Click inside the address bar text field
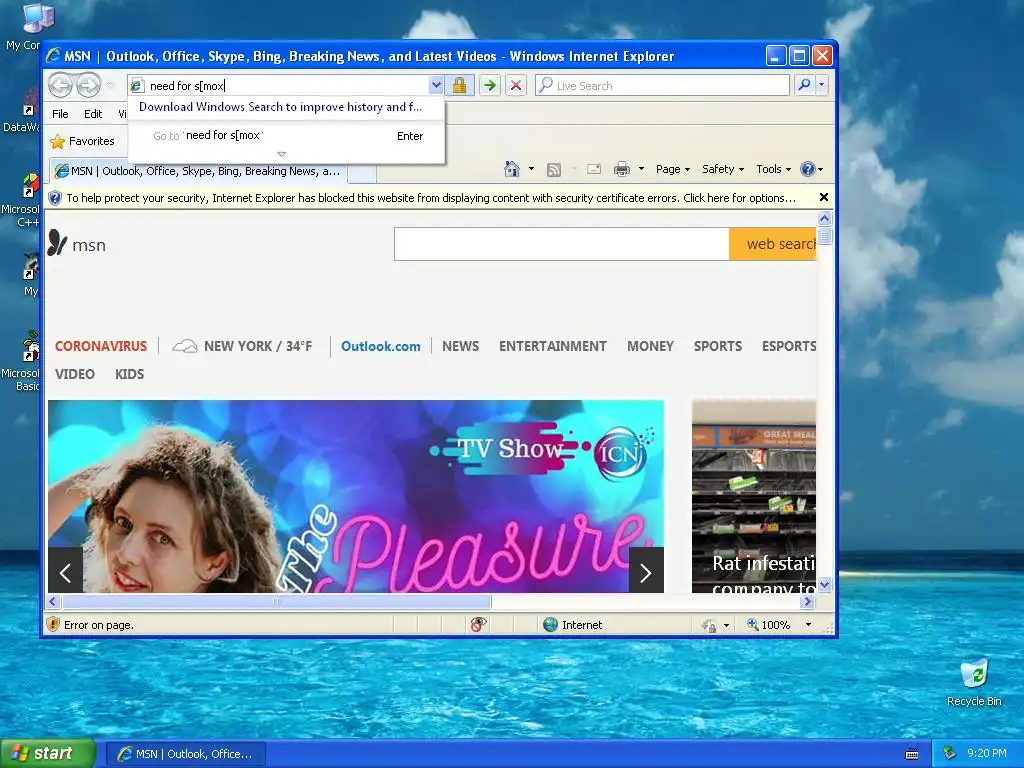 [286, 86]
